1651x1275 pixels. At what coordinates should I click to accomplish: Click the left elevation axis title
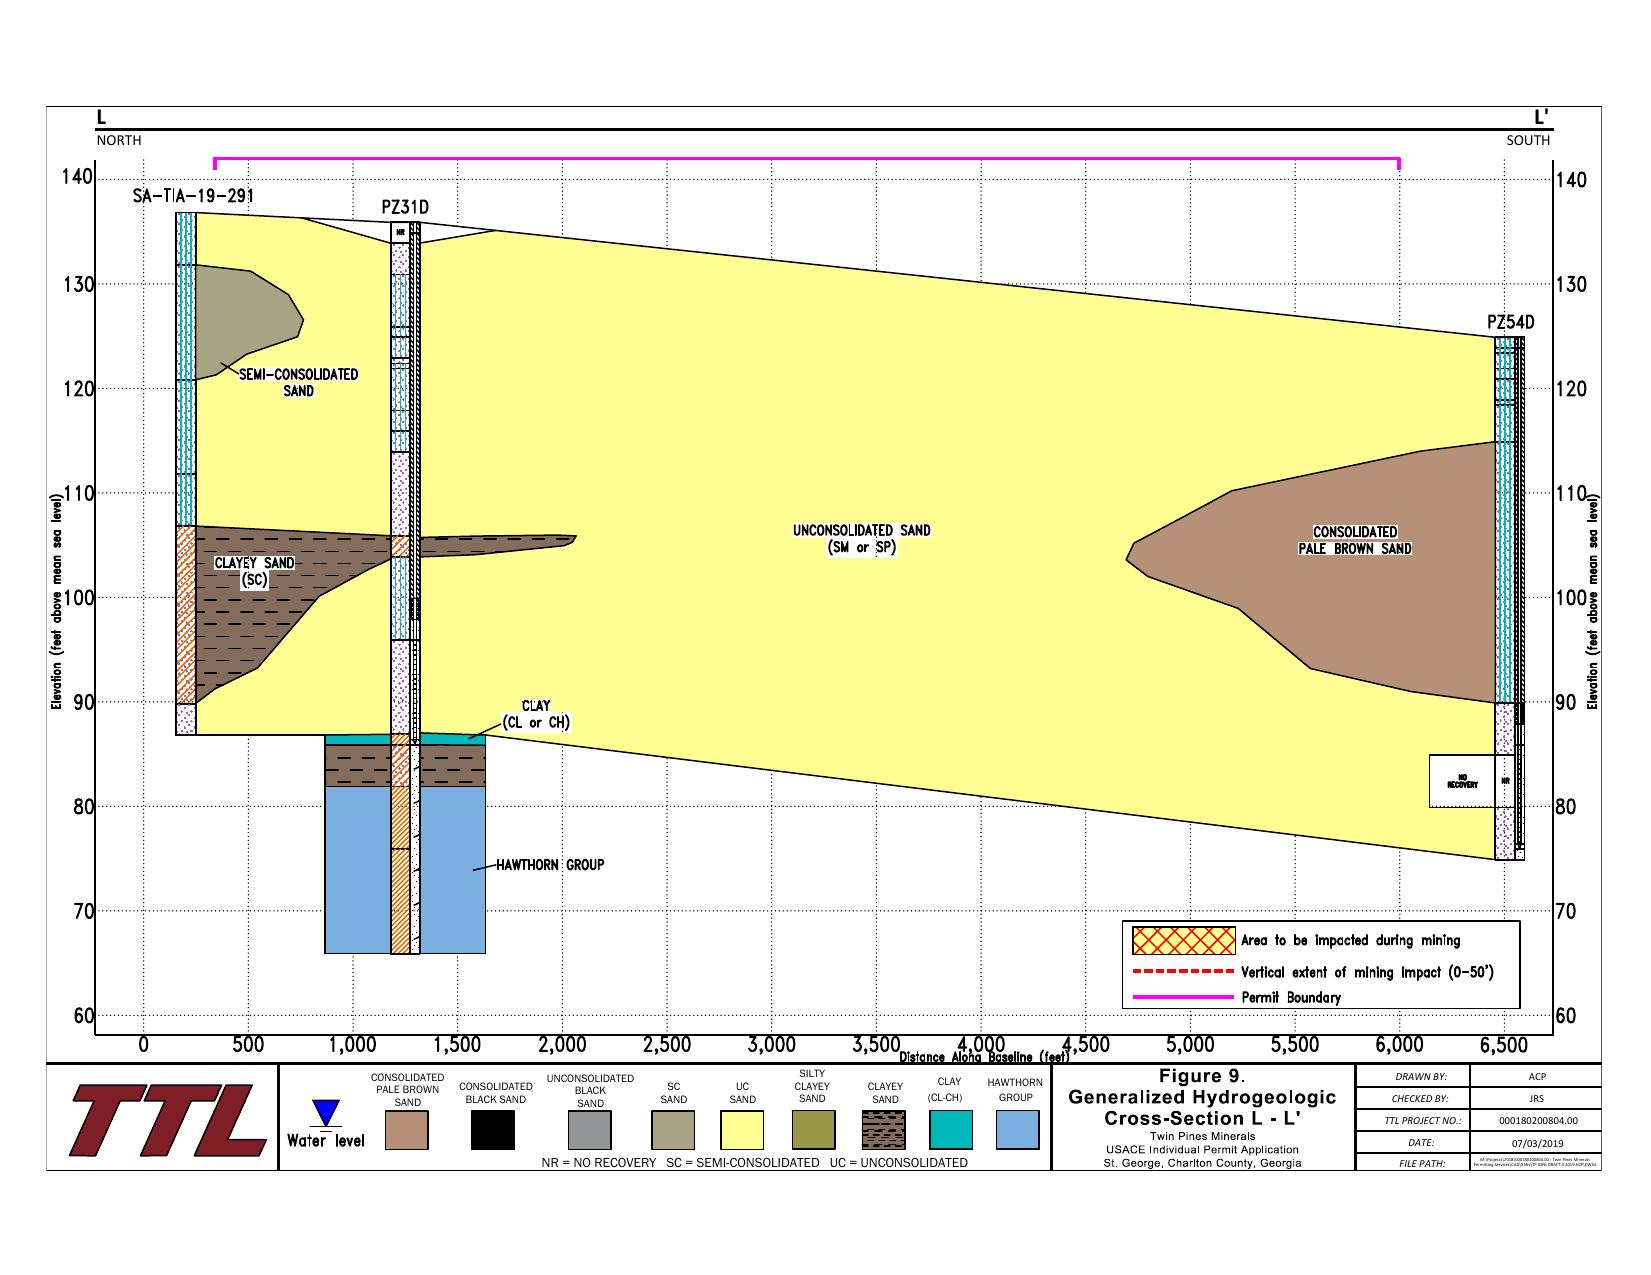[x=57, y=602]
